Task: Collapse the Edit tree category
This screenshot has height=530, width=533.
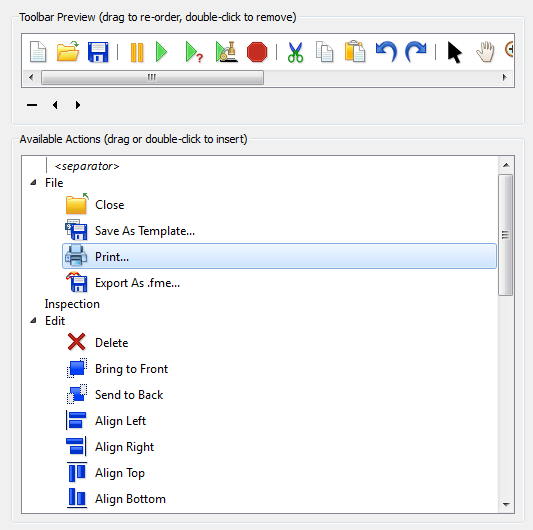Action: coord(33,321)
